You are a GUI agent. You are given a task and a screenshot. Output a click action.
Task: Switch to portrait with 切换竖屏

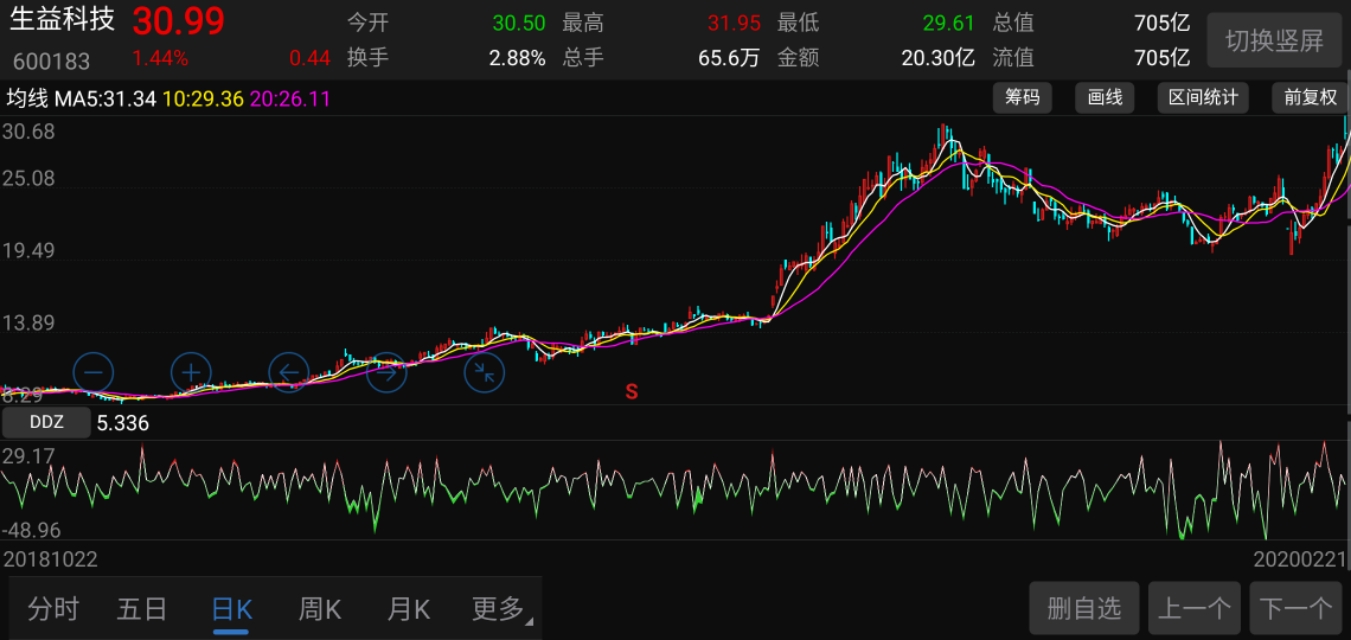(1274, 41)
